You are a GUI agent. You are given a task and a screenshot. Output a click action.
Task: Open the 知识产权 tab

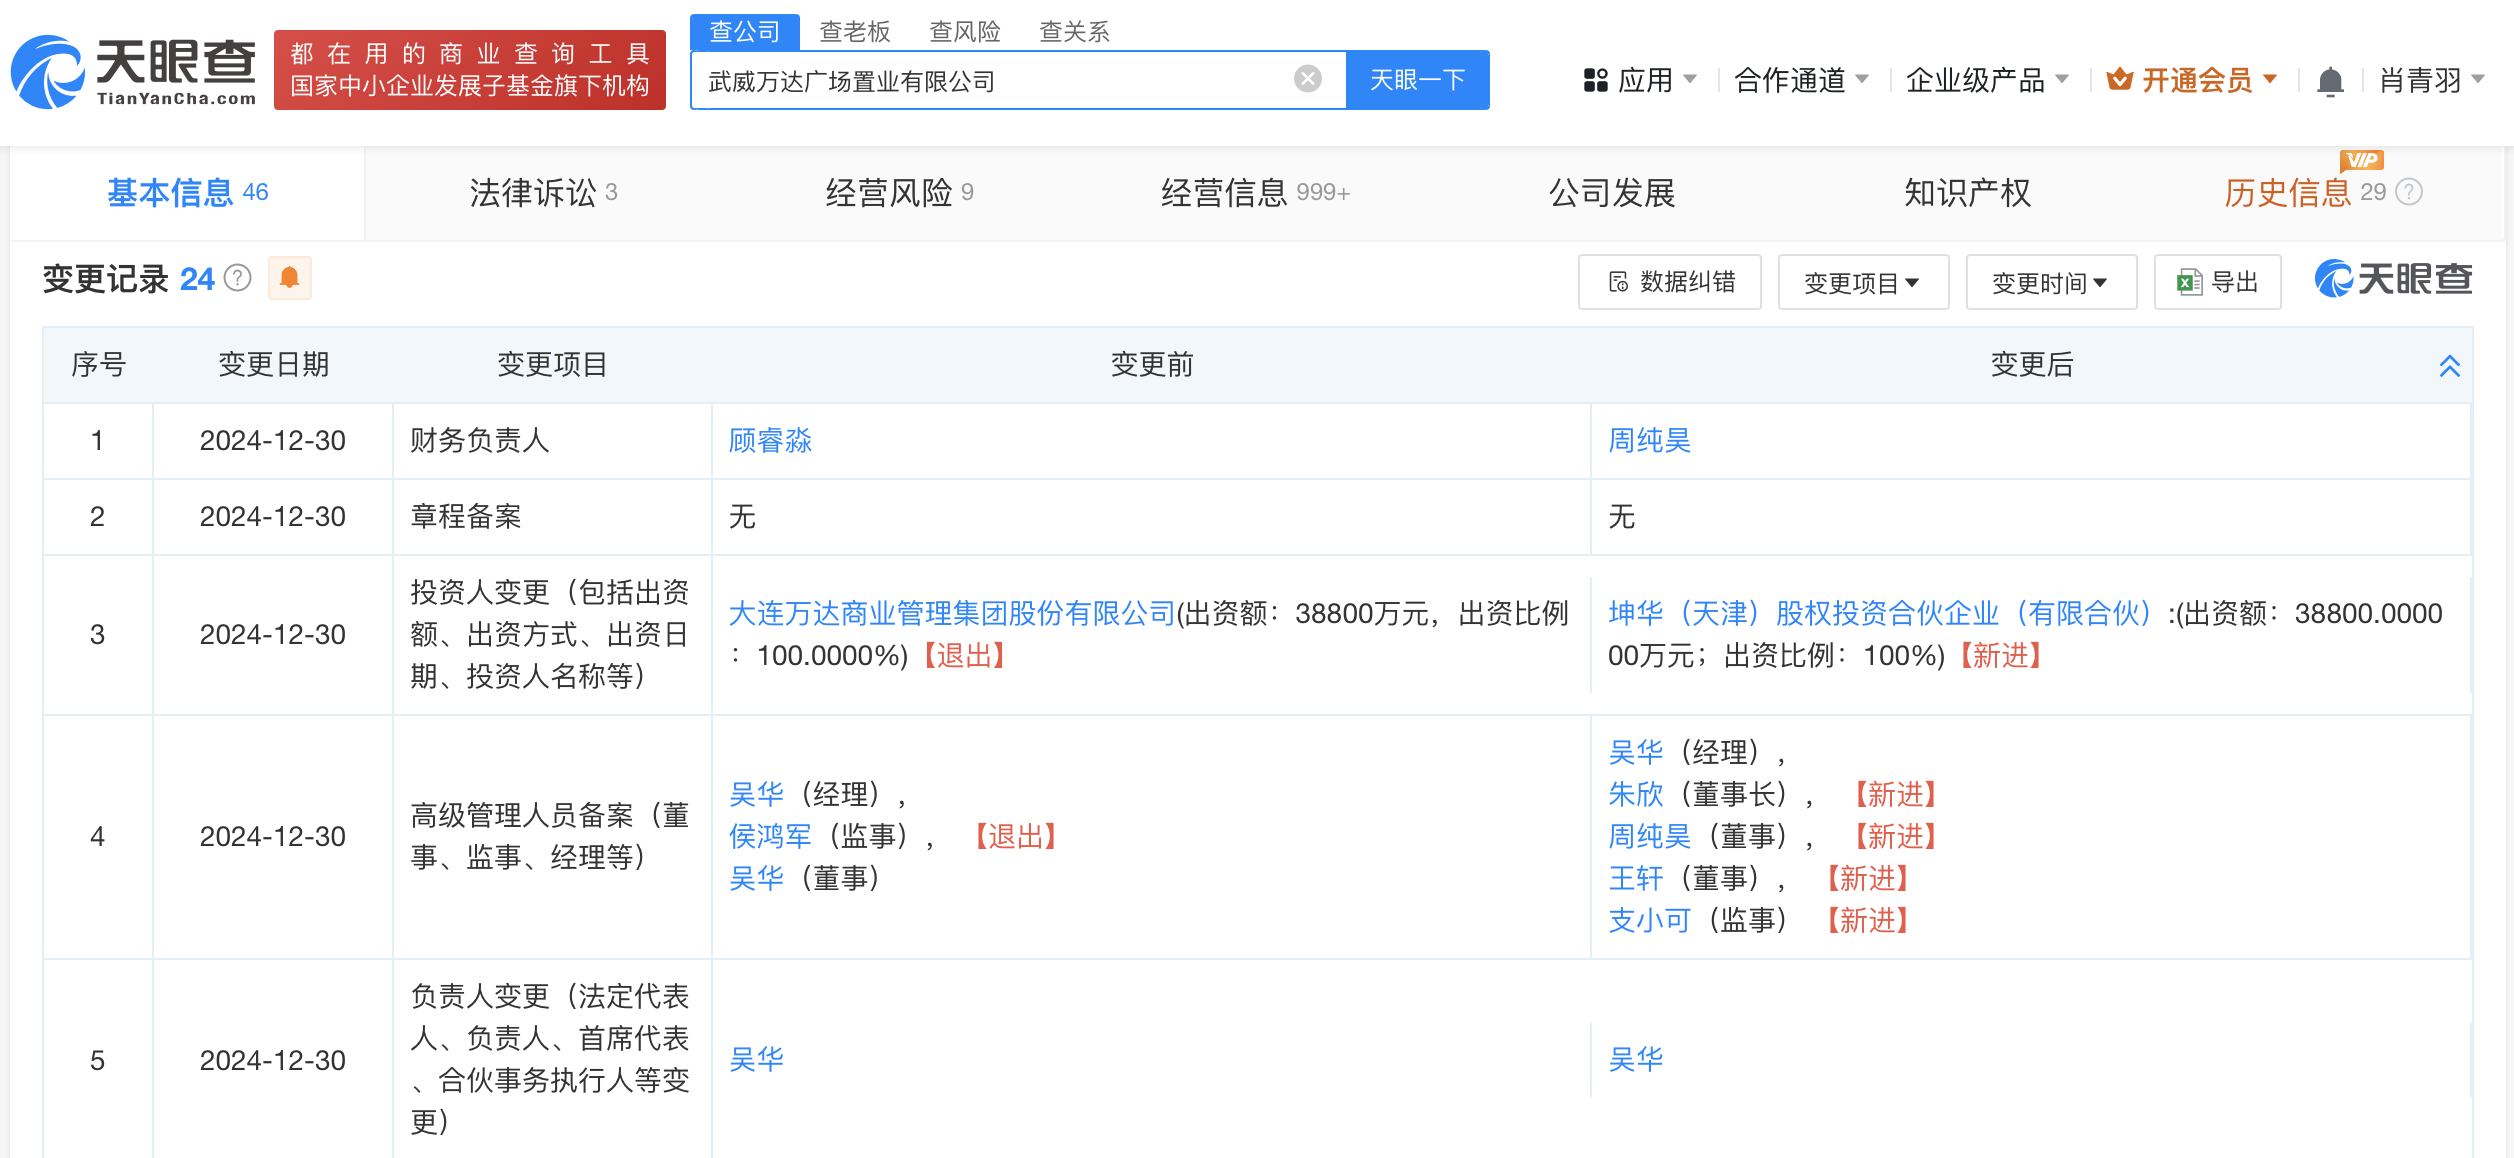click(x=1968, y=192)
